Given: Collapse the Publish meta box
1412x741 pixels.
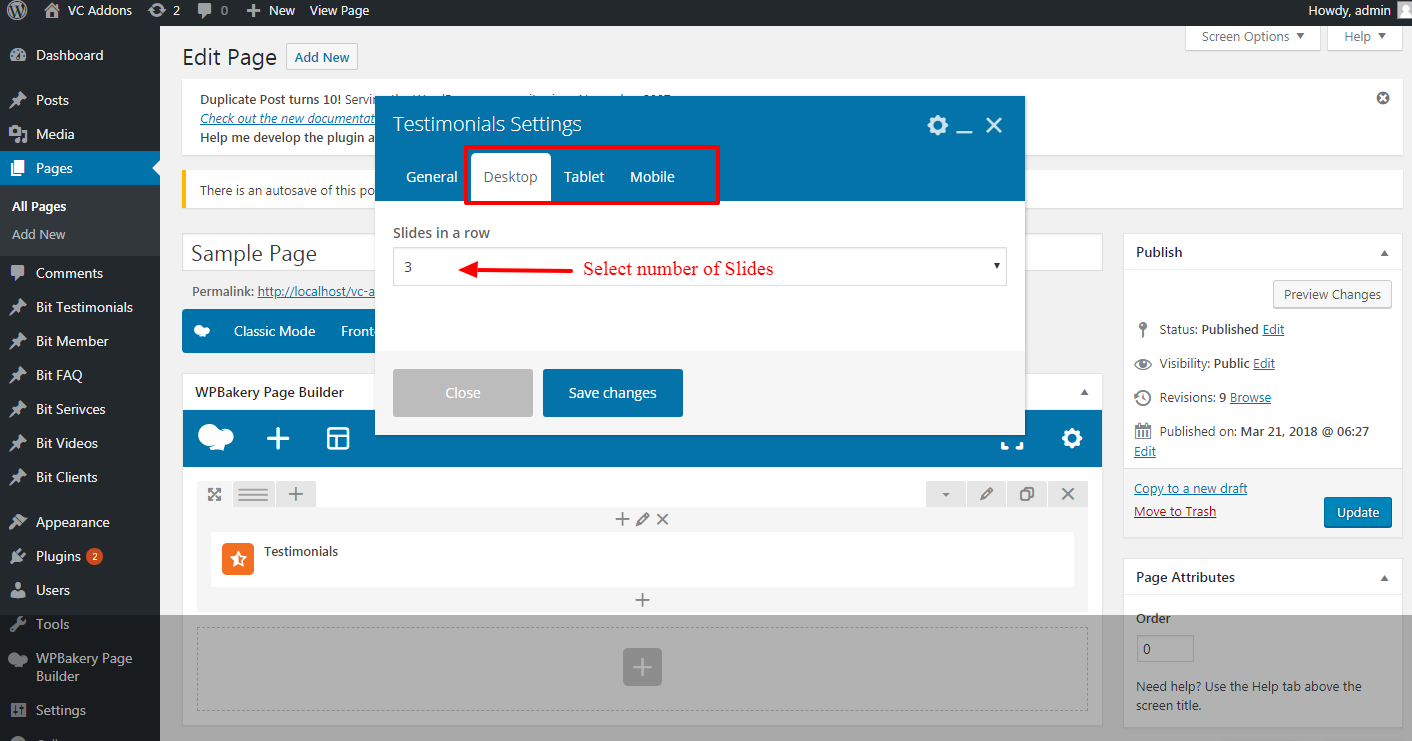Looking at the screenshot, I should tap(1384, 253).
